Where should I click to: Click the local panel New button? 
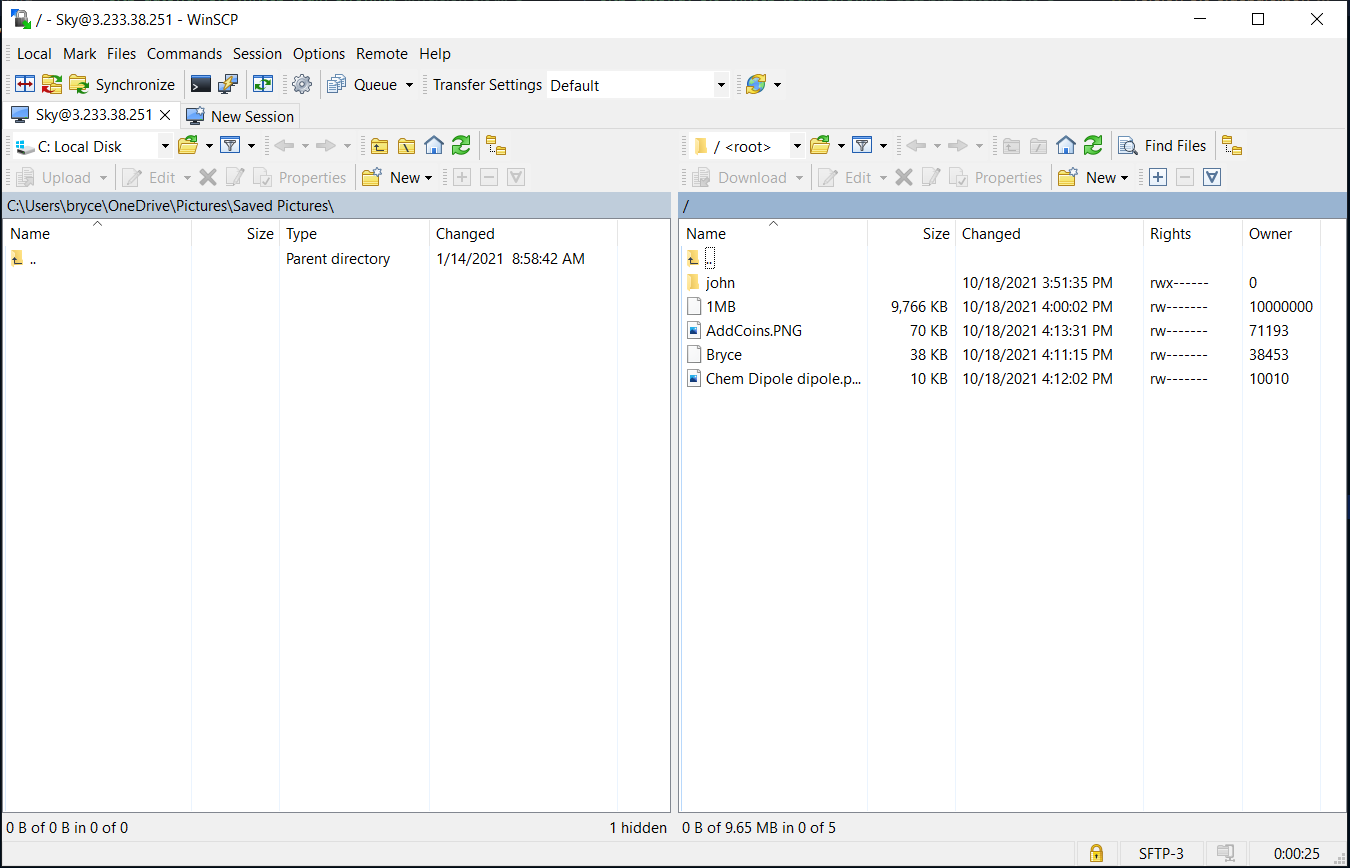coord(397,178)
